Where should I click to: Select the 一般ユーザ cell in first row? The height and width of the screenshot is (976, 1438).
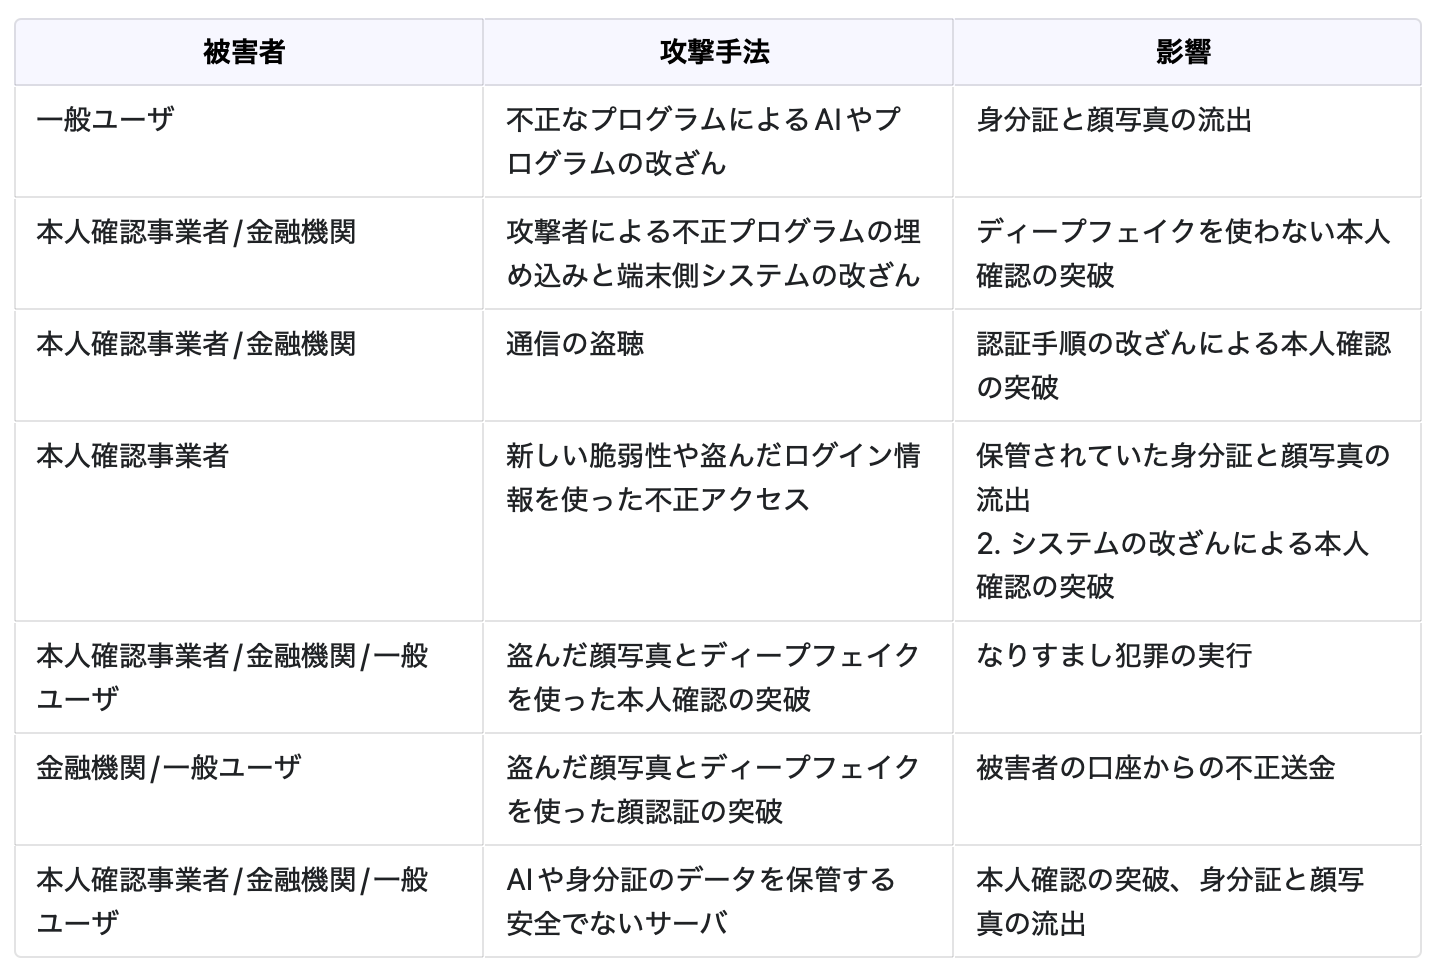(105, 120)
